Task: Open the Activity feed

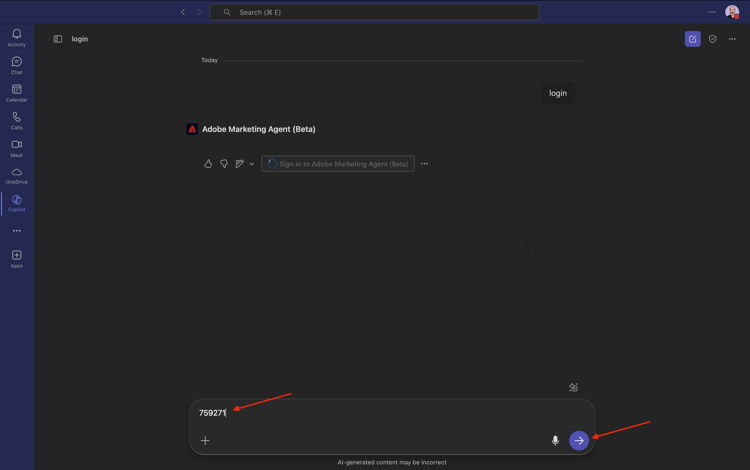Action: (17, 37)
